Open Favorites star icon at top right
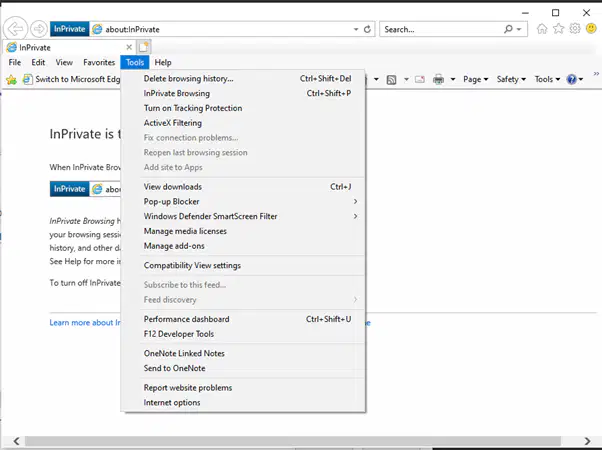Viewport: 602px width, 450px height. [558, 29]
